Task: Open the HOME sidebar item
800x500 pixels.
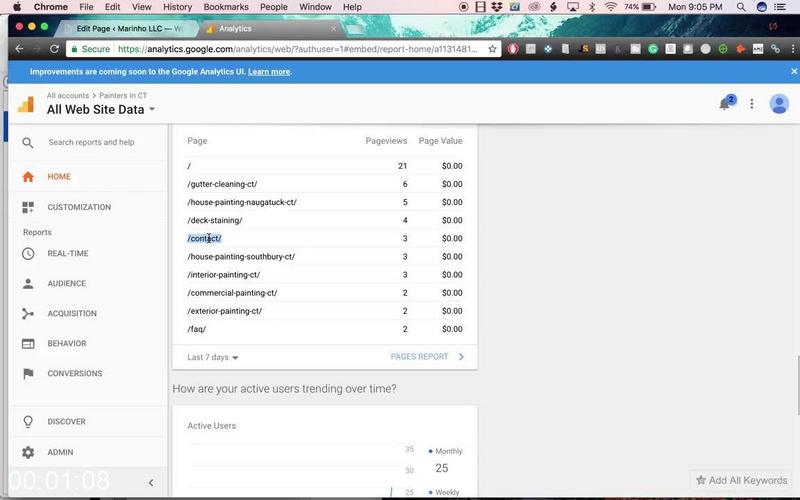Action: (x=88, y=177)
